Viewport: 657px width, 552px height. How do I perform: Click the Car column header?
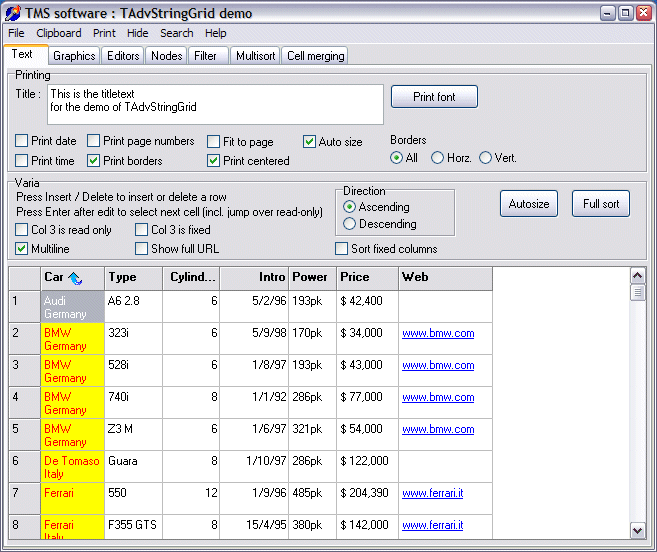[x=72, y=278]
